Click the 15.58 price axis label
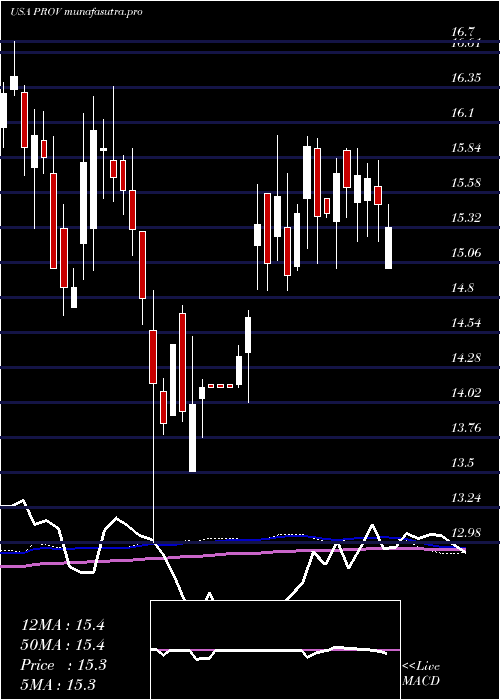 467,183
